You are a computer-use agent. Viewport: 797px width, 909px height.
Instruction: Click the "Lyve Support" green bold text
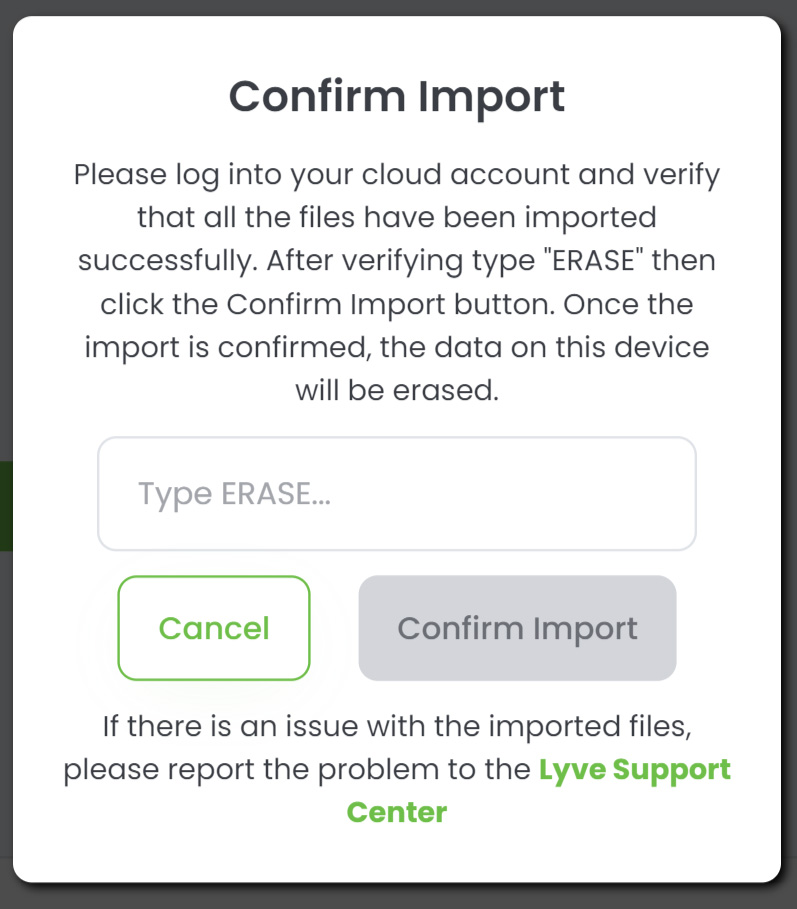[x=634, y=771]
